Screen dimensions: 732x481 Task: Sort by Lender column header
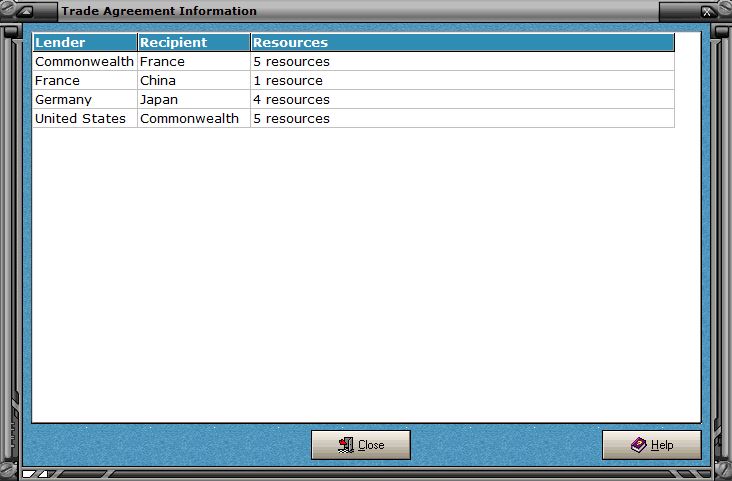[85, 42]
